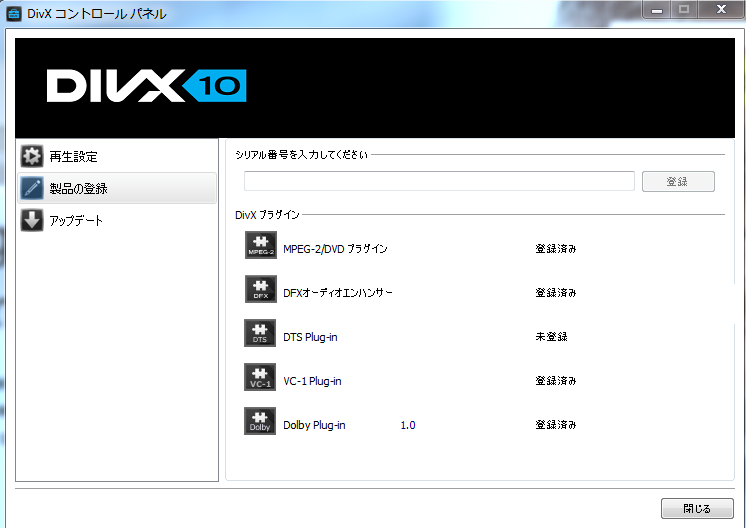The width and height of the screenshot is (746, 528).
Task: Open the 再生設定 gear icon
Action: 32,156
